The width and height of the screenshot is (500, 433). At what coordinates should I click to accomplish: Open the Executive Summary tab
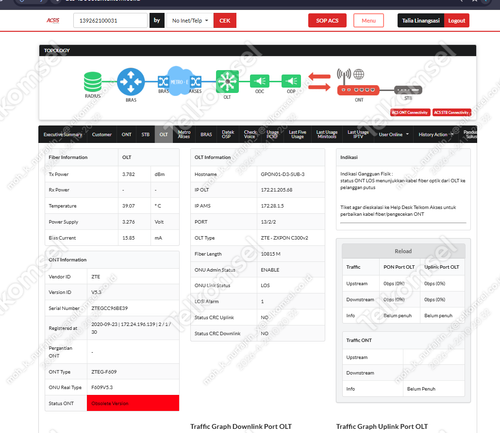[x=63, y=134]
